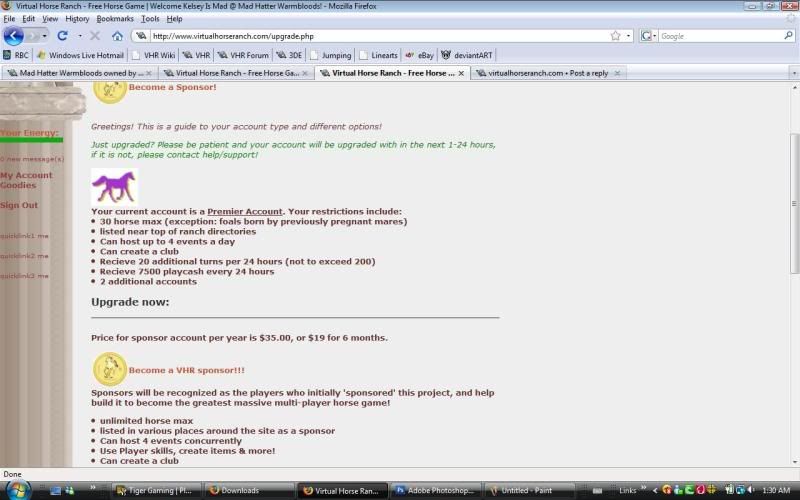Click the green Your Energy progress bar
Viewport: 800px width, 500px height.
[x=31, y=140]
